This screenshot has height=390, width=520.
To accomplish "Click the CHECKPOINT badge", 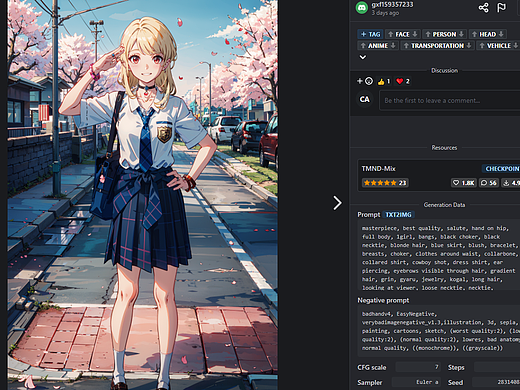I will (x=501, y=169).
